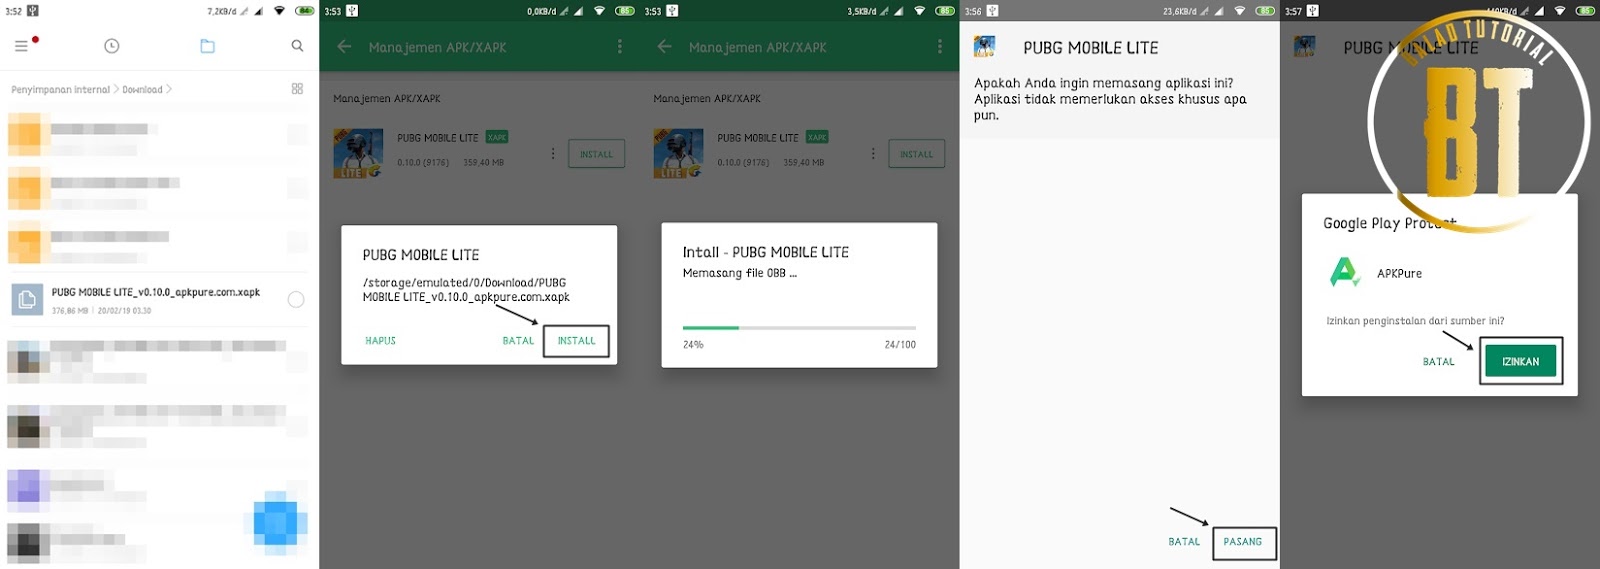The width and height of the screenshot is (1600, 569).
Task: Click the 24% OBB install progress bar
Action: 799,327
